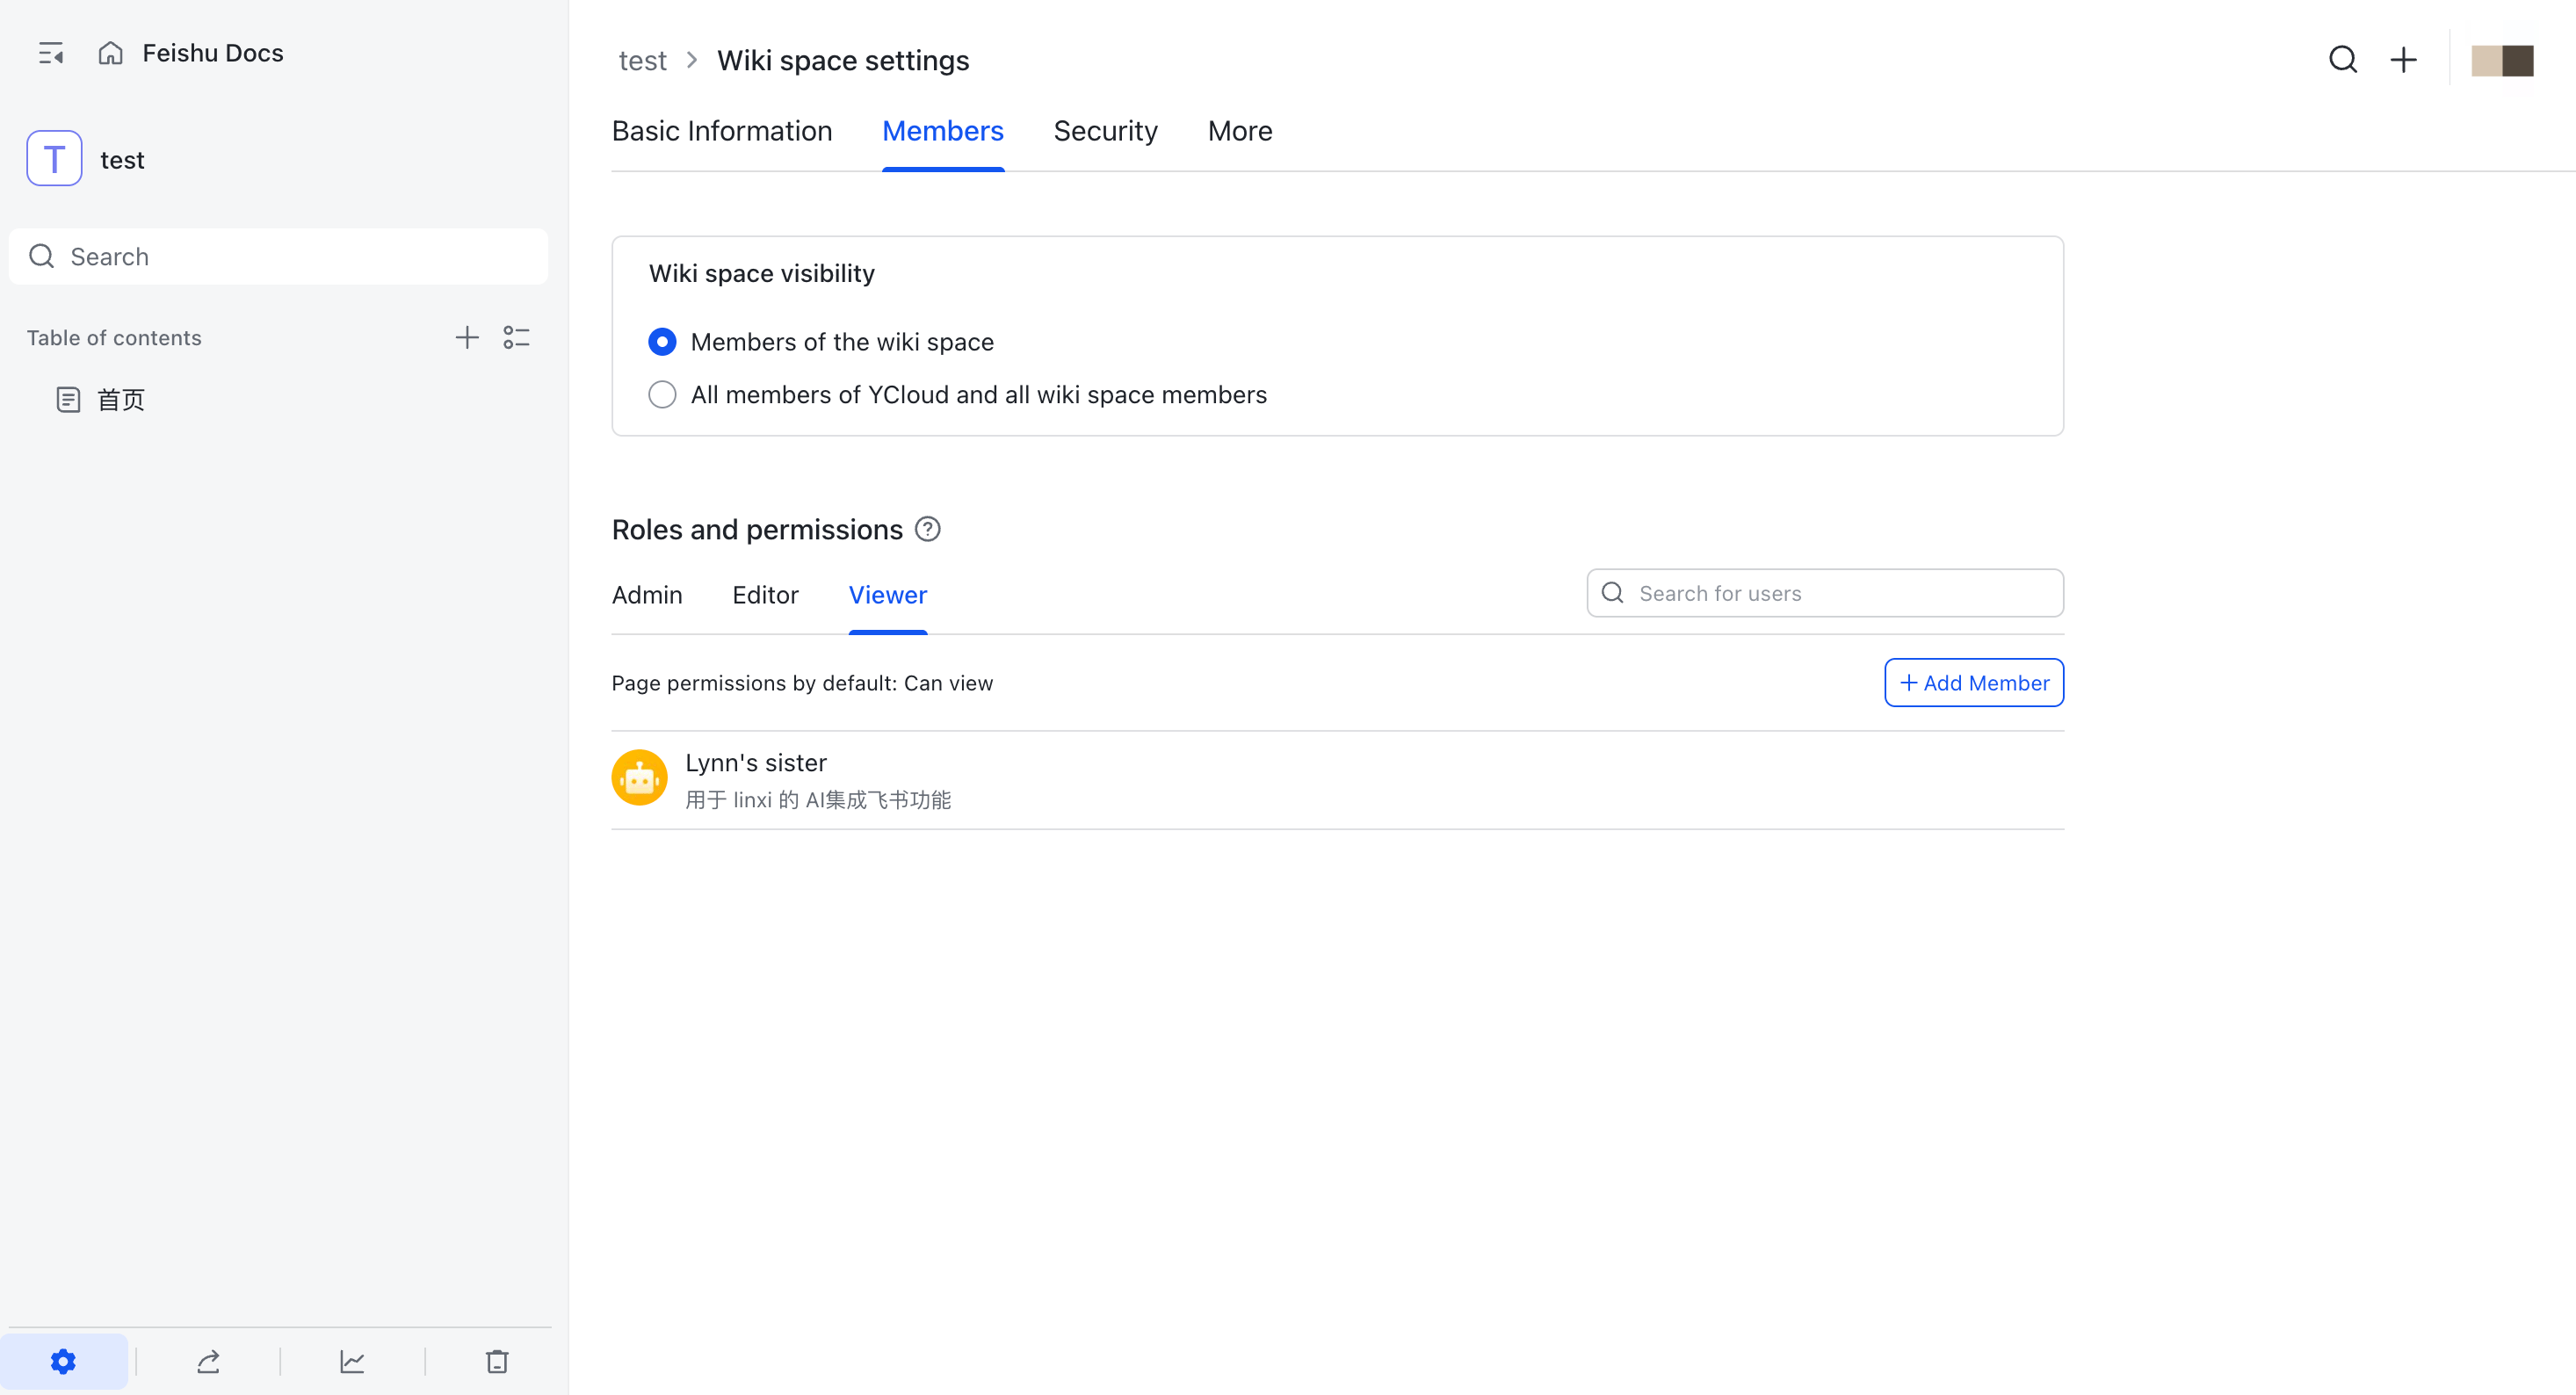Click the test space name in sidebar

click(122, 160)
